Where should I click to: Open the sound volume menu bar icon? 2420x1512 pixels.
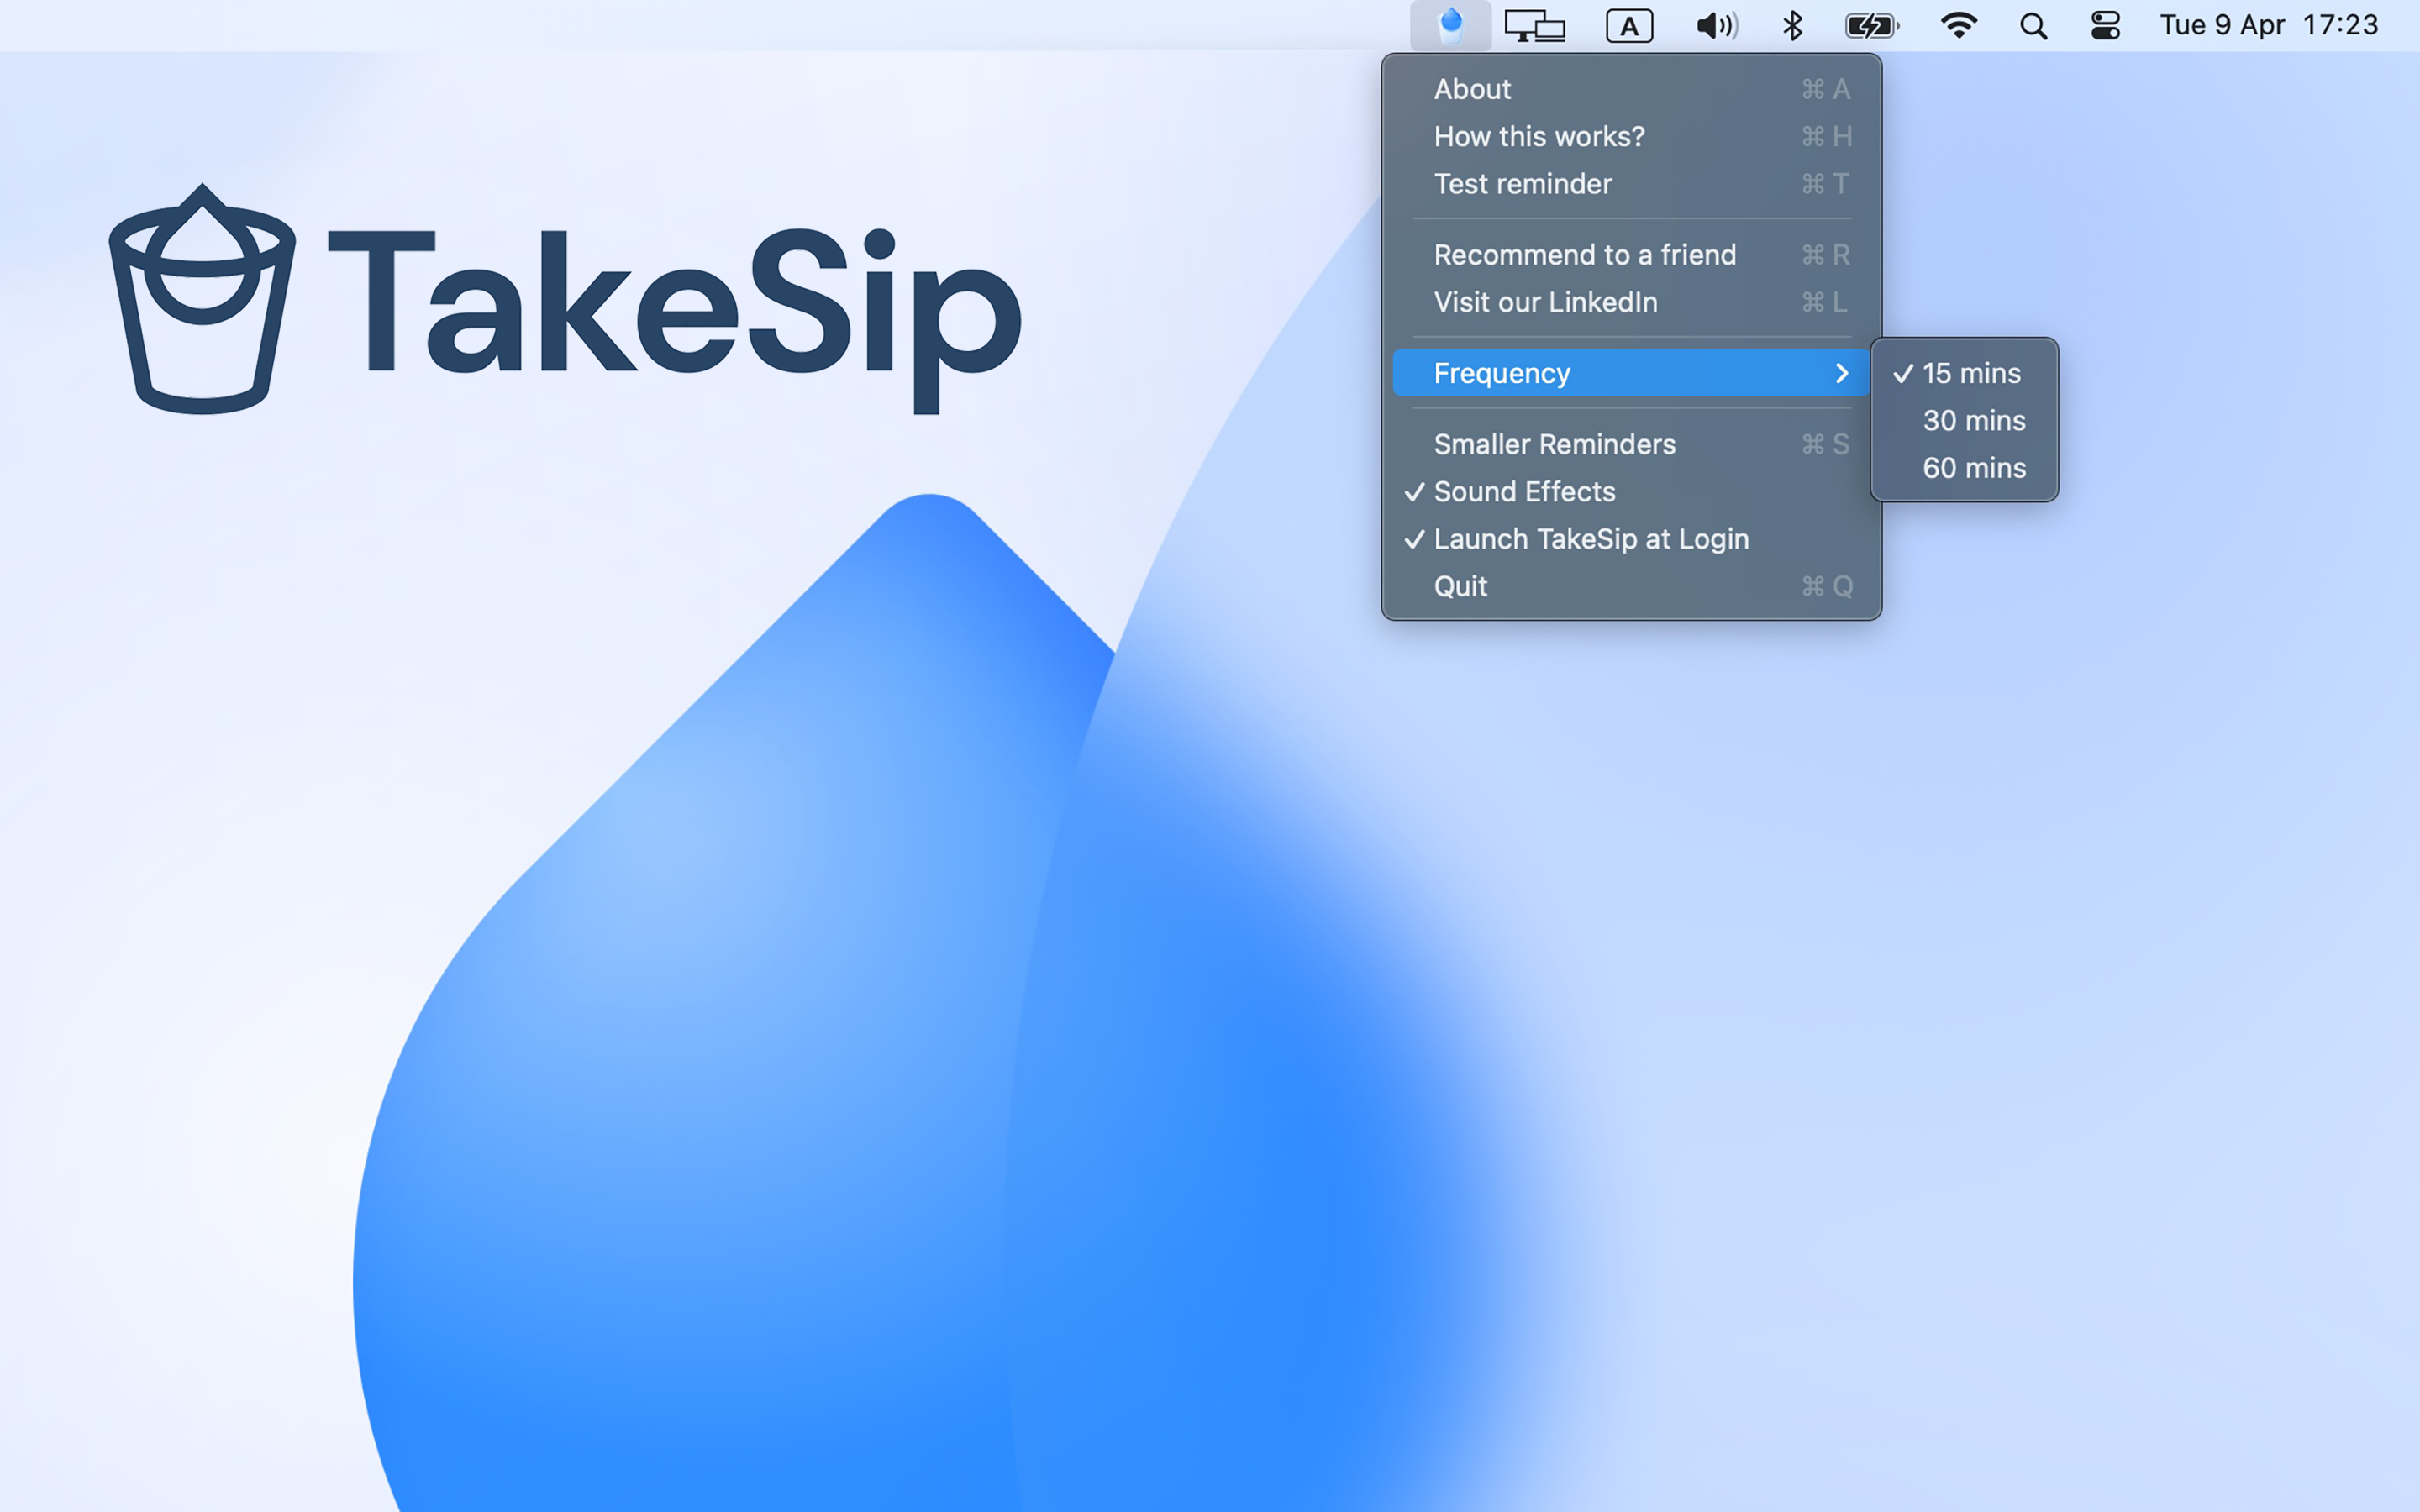click(1716, 26)
